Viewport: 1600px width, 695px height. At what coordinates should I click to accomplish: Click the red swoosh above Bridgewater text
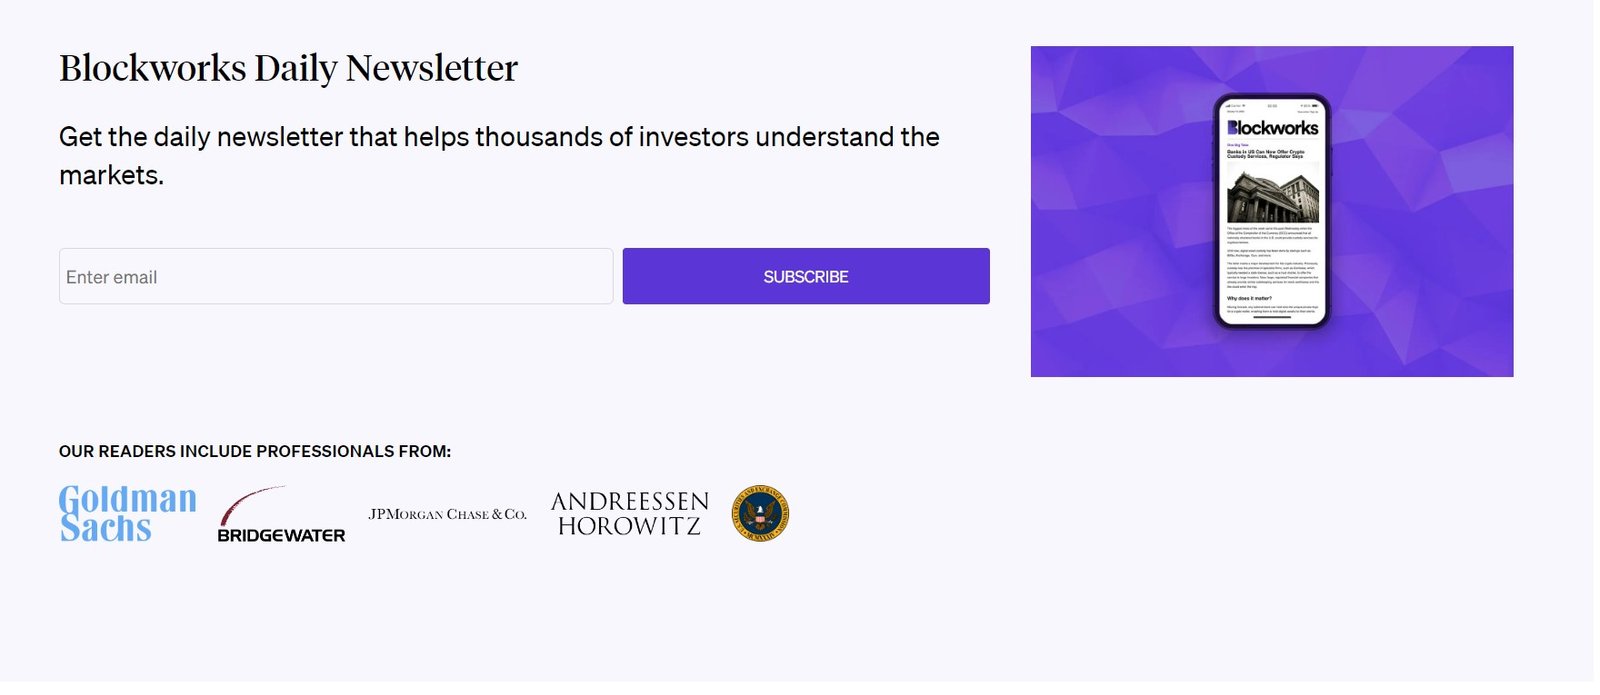point(251,504)
